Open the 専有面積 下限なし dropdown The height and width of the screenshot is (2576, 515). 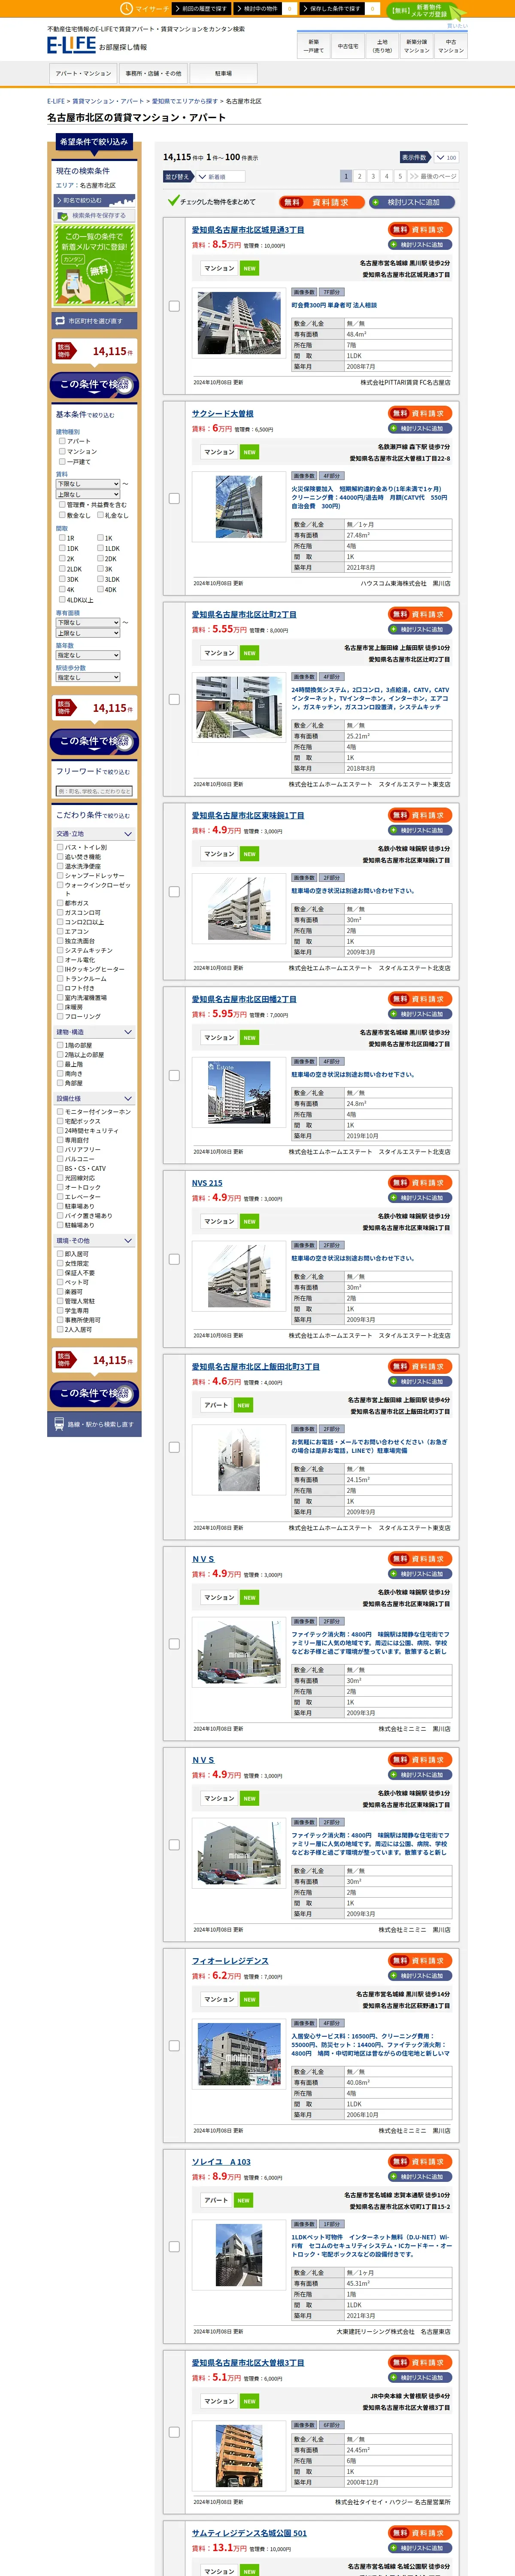tap(88, 622)
